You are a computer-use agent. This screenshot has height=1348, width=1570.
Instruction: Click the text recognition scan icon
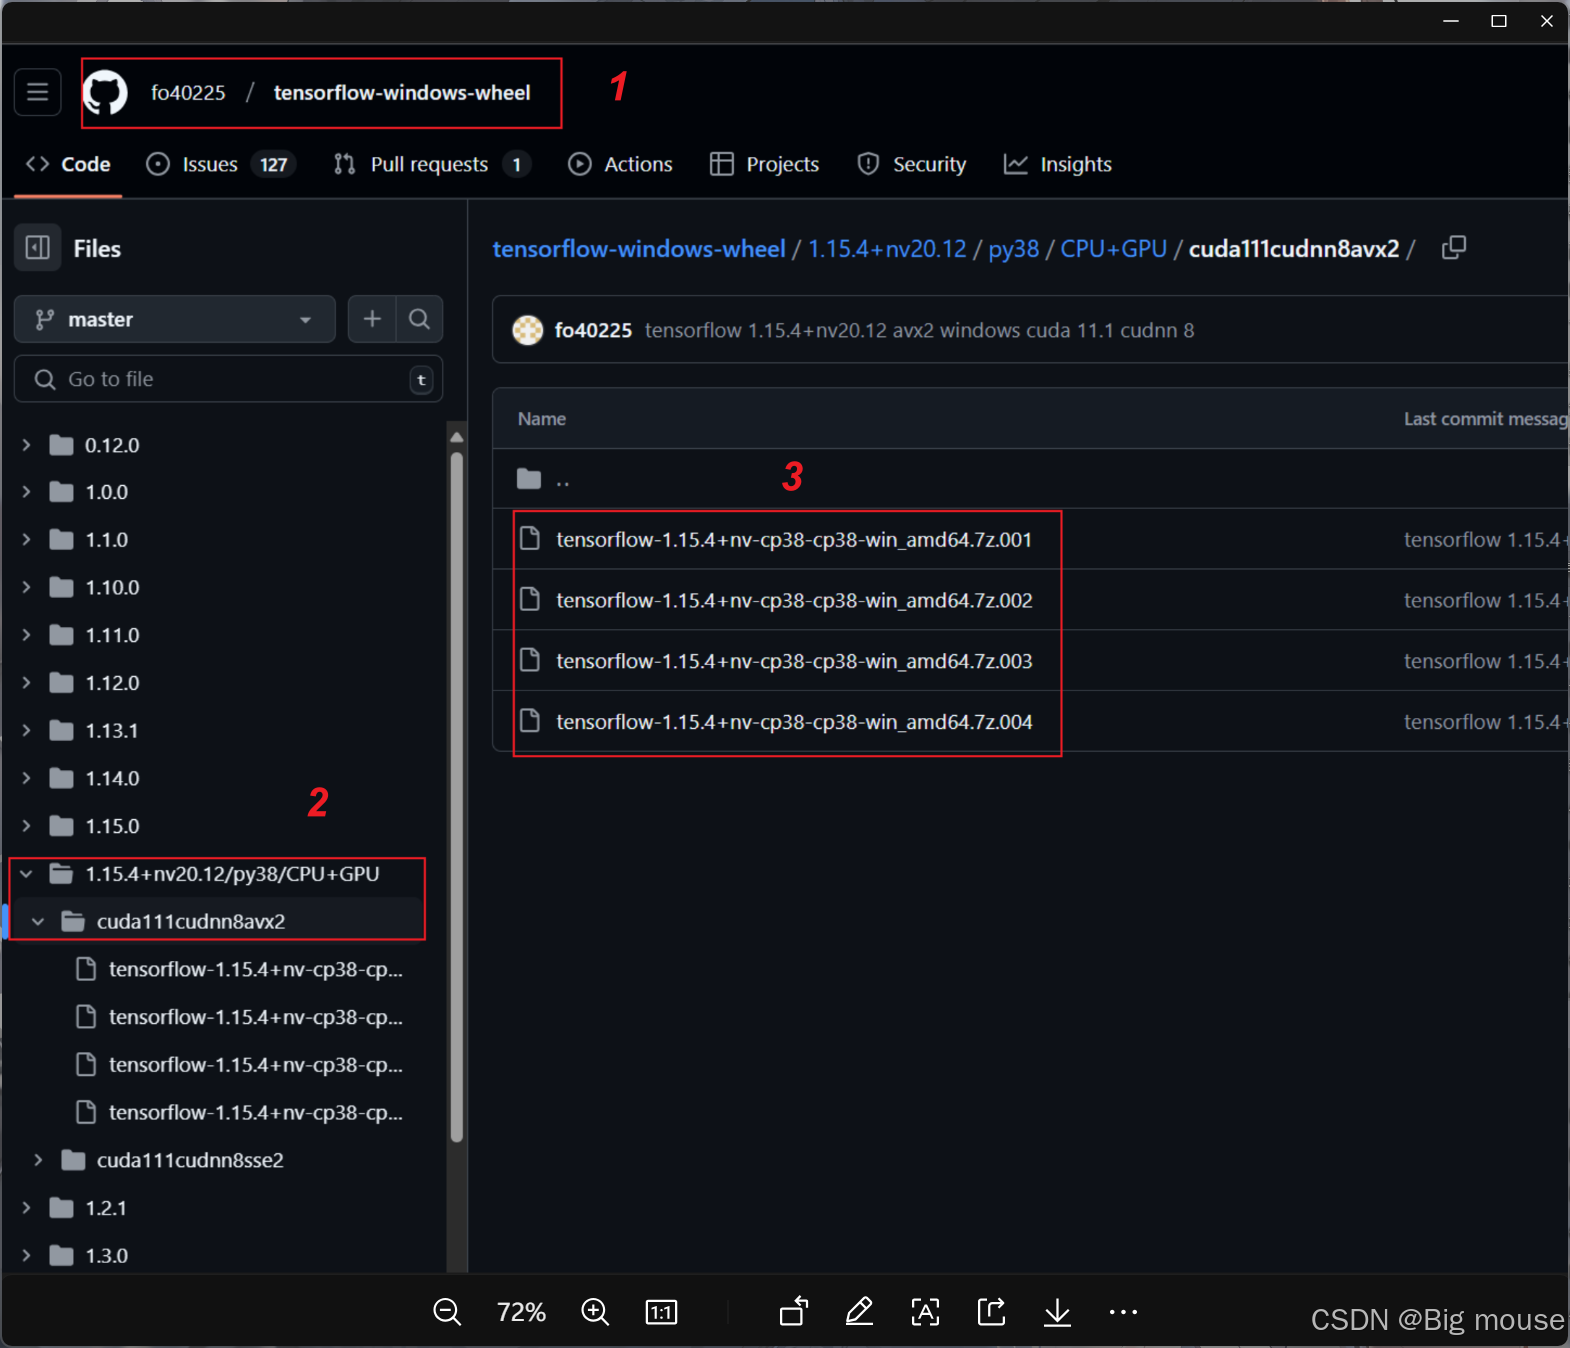pos(925,1312)
